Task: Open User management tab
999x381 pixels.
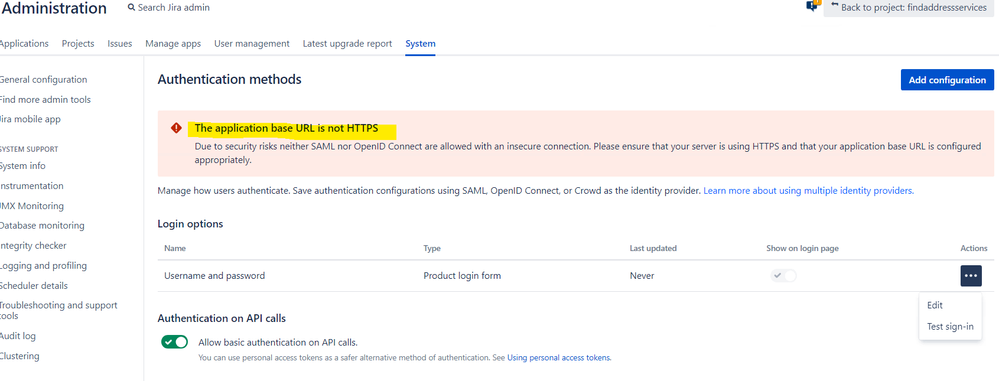Action: pos(252,43)
